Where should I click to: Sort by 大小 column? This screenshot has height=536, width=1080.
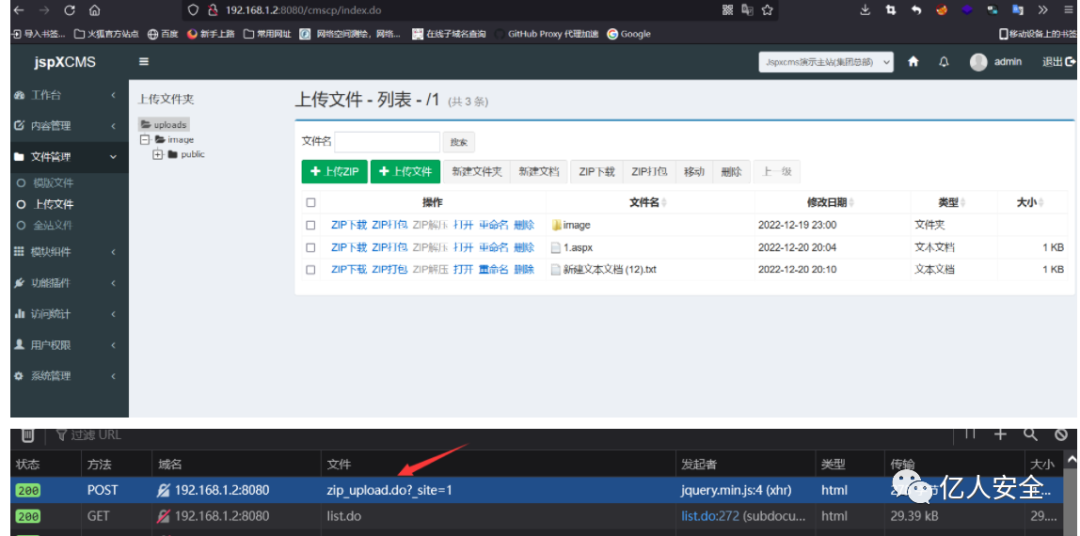[1030, 203]
